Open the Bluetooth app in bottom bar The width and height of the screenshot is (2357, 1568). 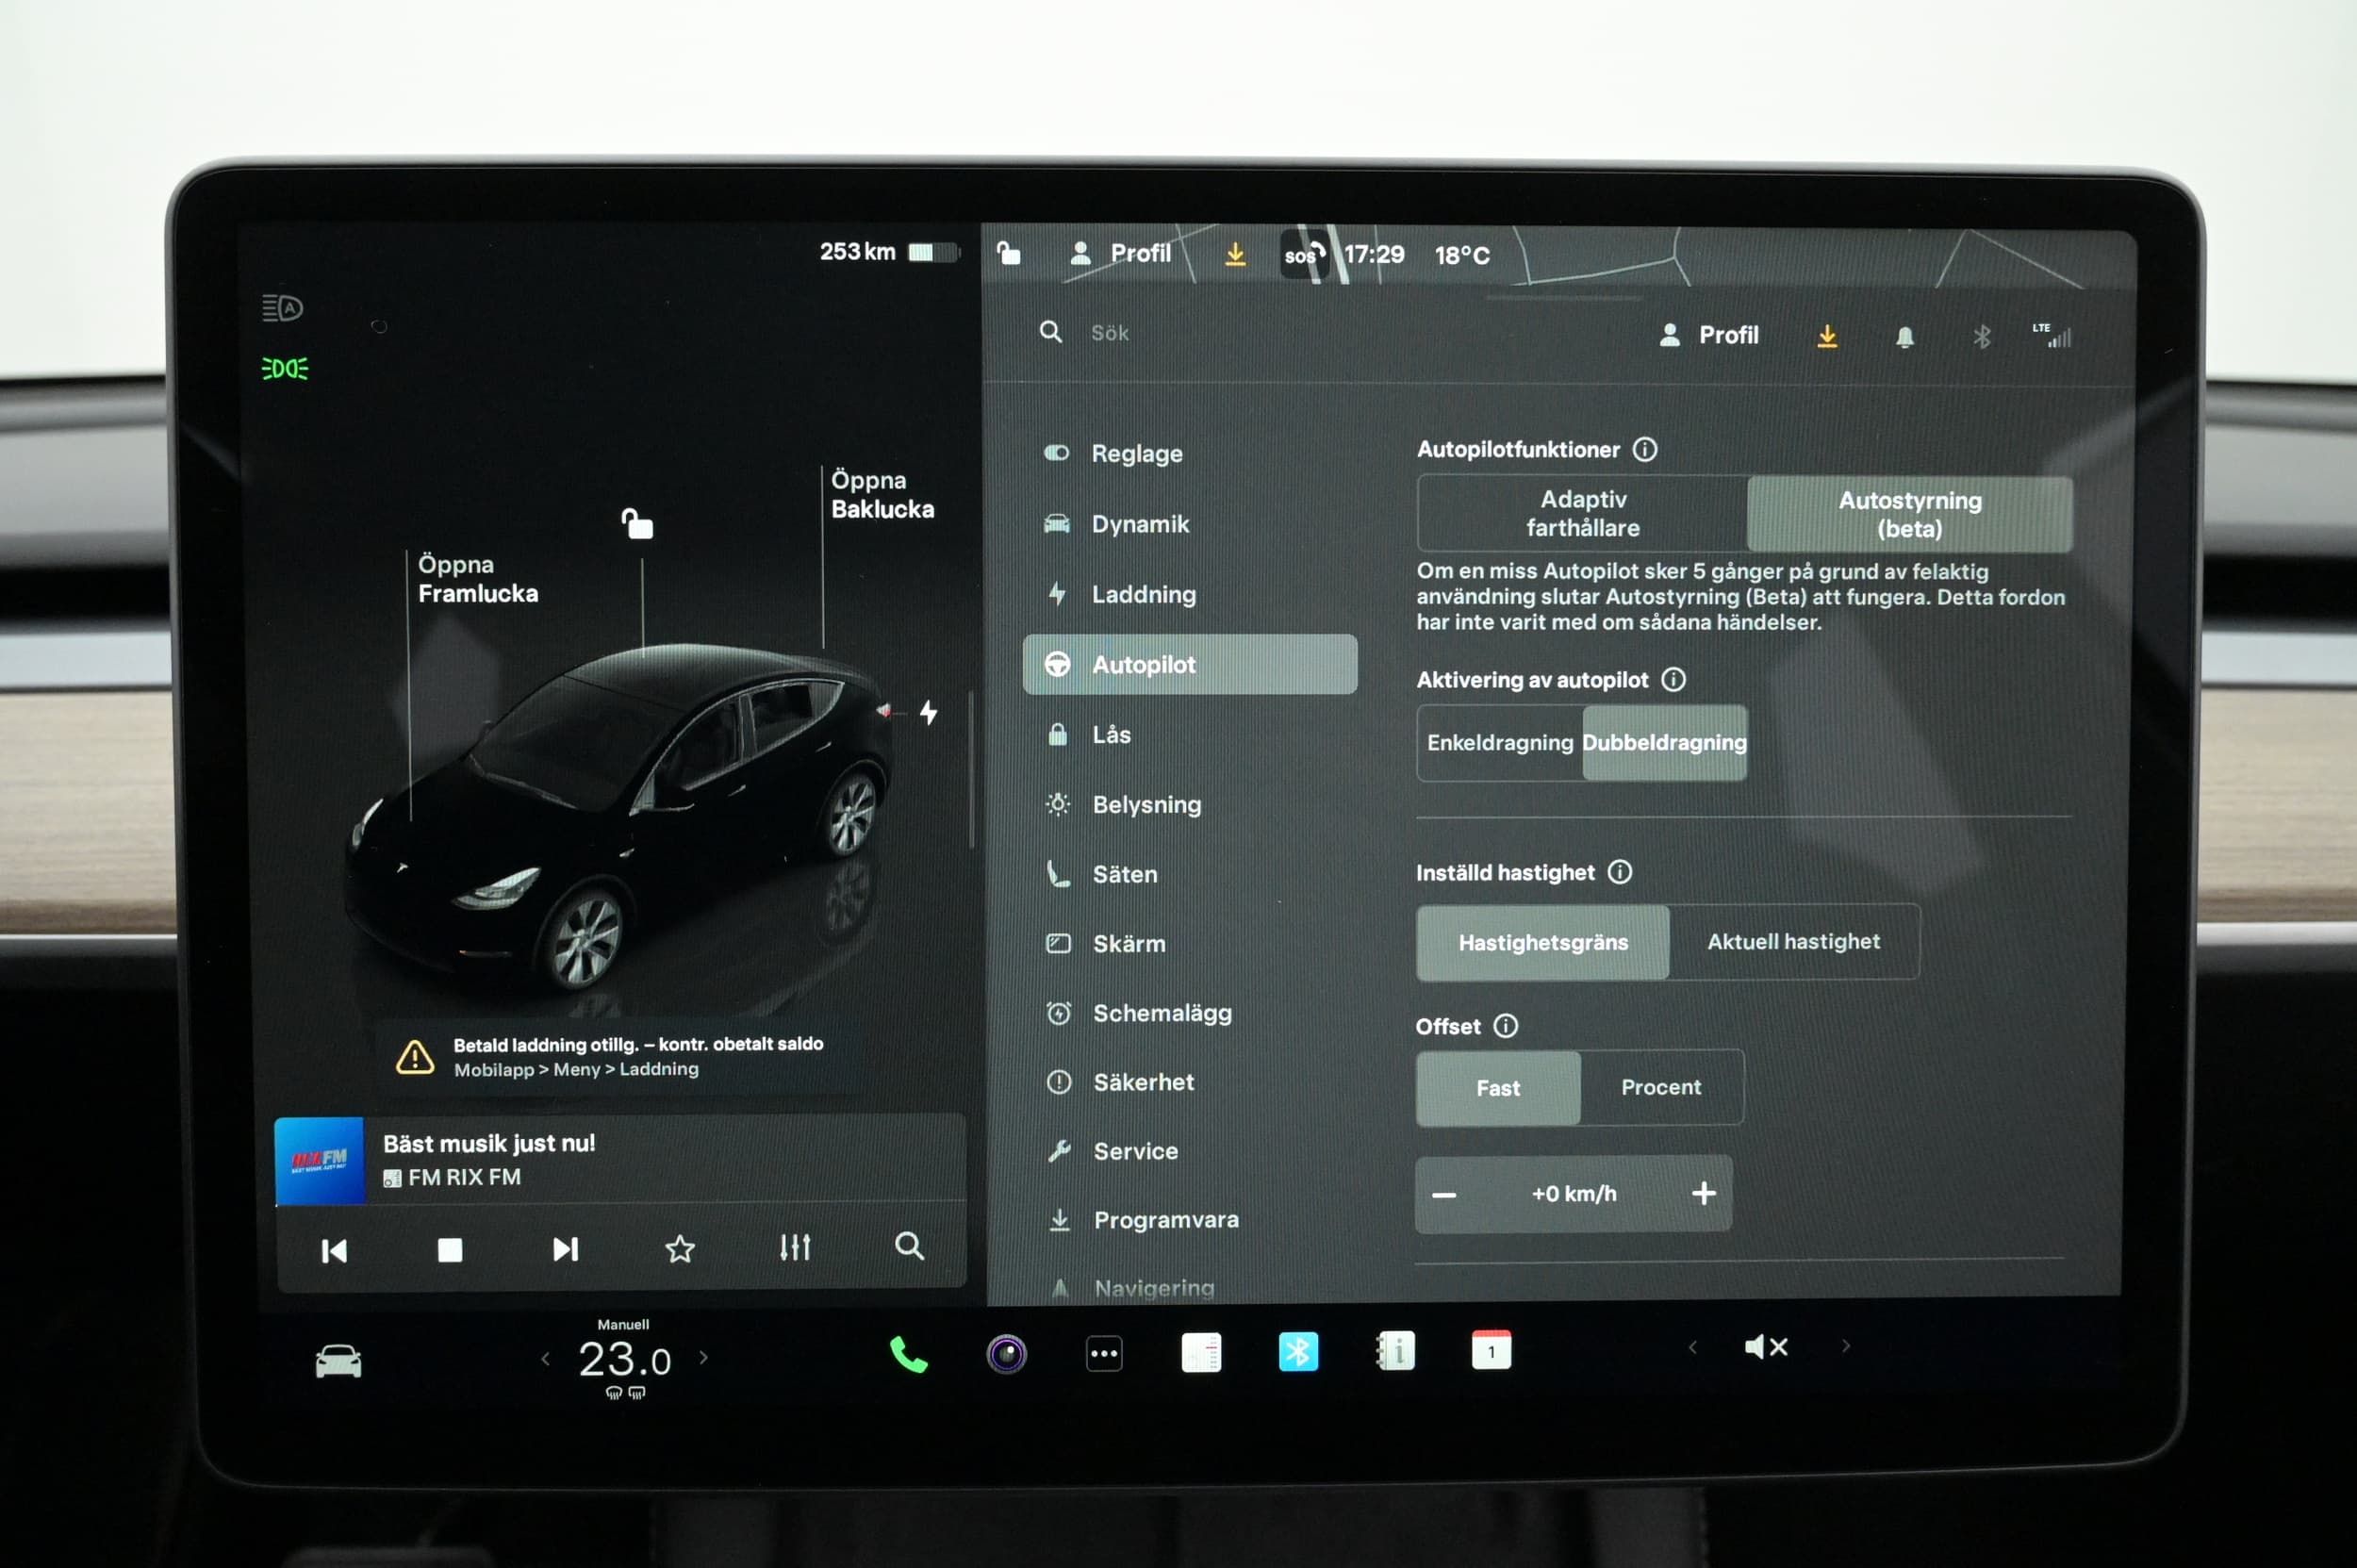pyautogui.click(x=1298, y=1352)
